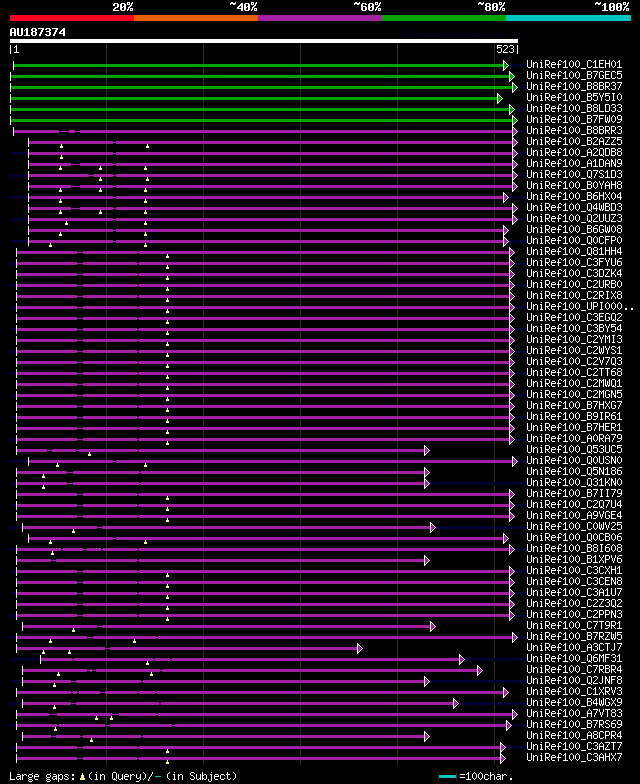
Task: Select the UniRef100_Q7S1D3 label
Action: pos(574,174)
